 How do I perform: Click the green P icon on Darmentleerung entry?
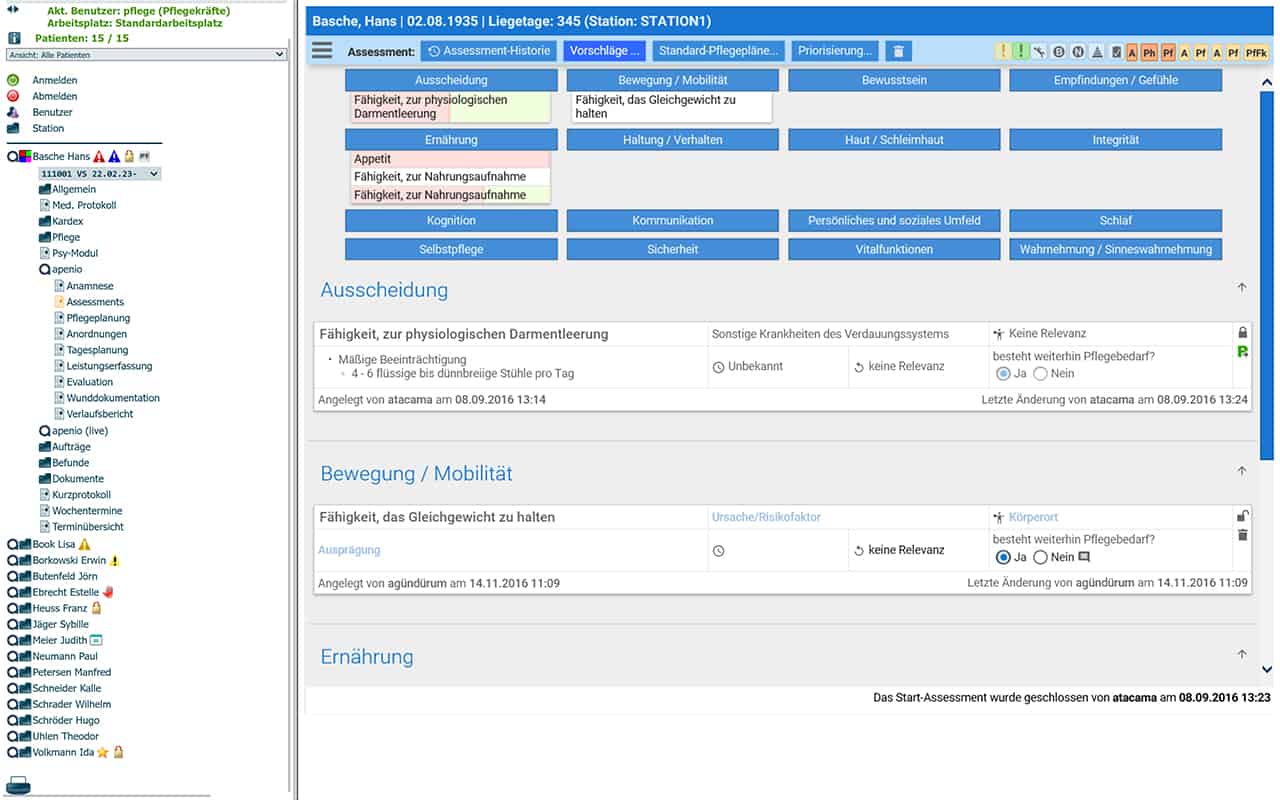pos(1242,352)
